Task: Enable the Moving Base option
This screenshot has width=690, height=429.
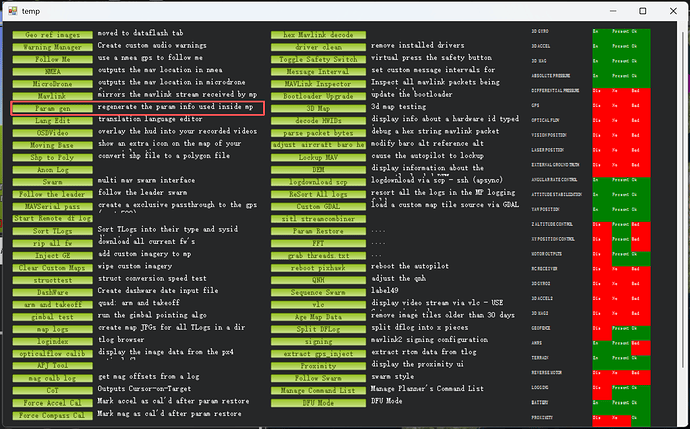Action: click(52, 145)
